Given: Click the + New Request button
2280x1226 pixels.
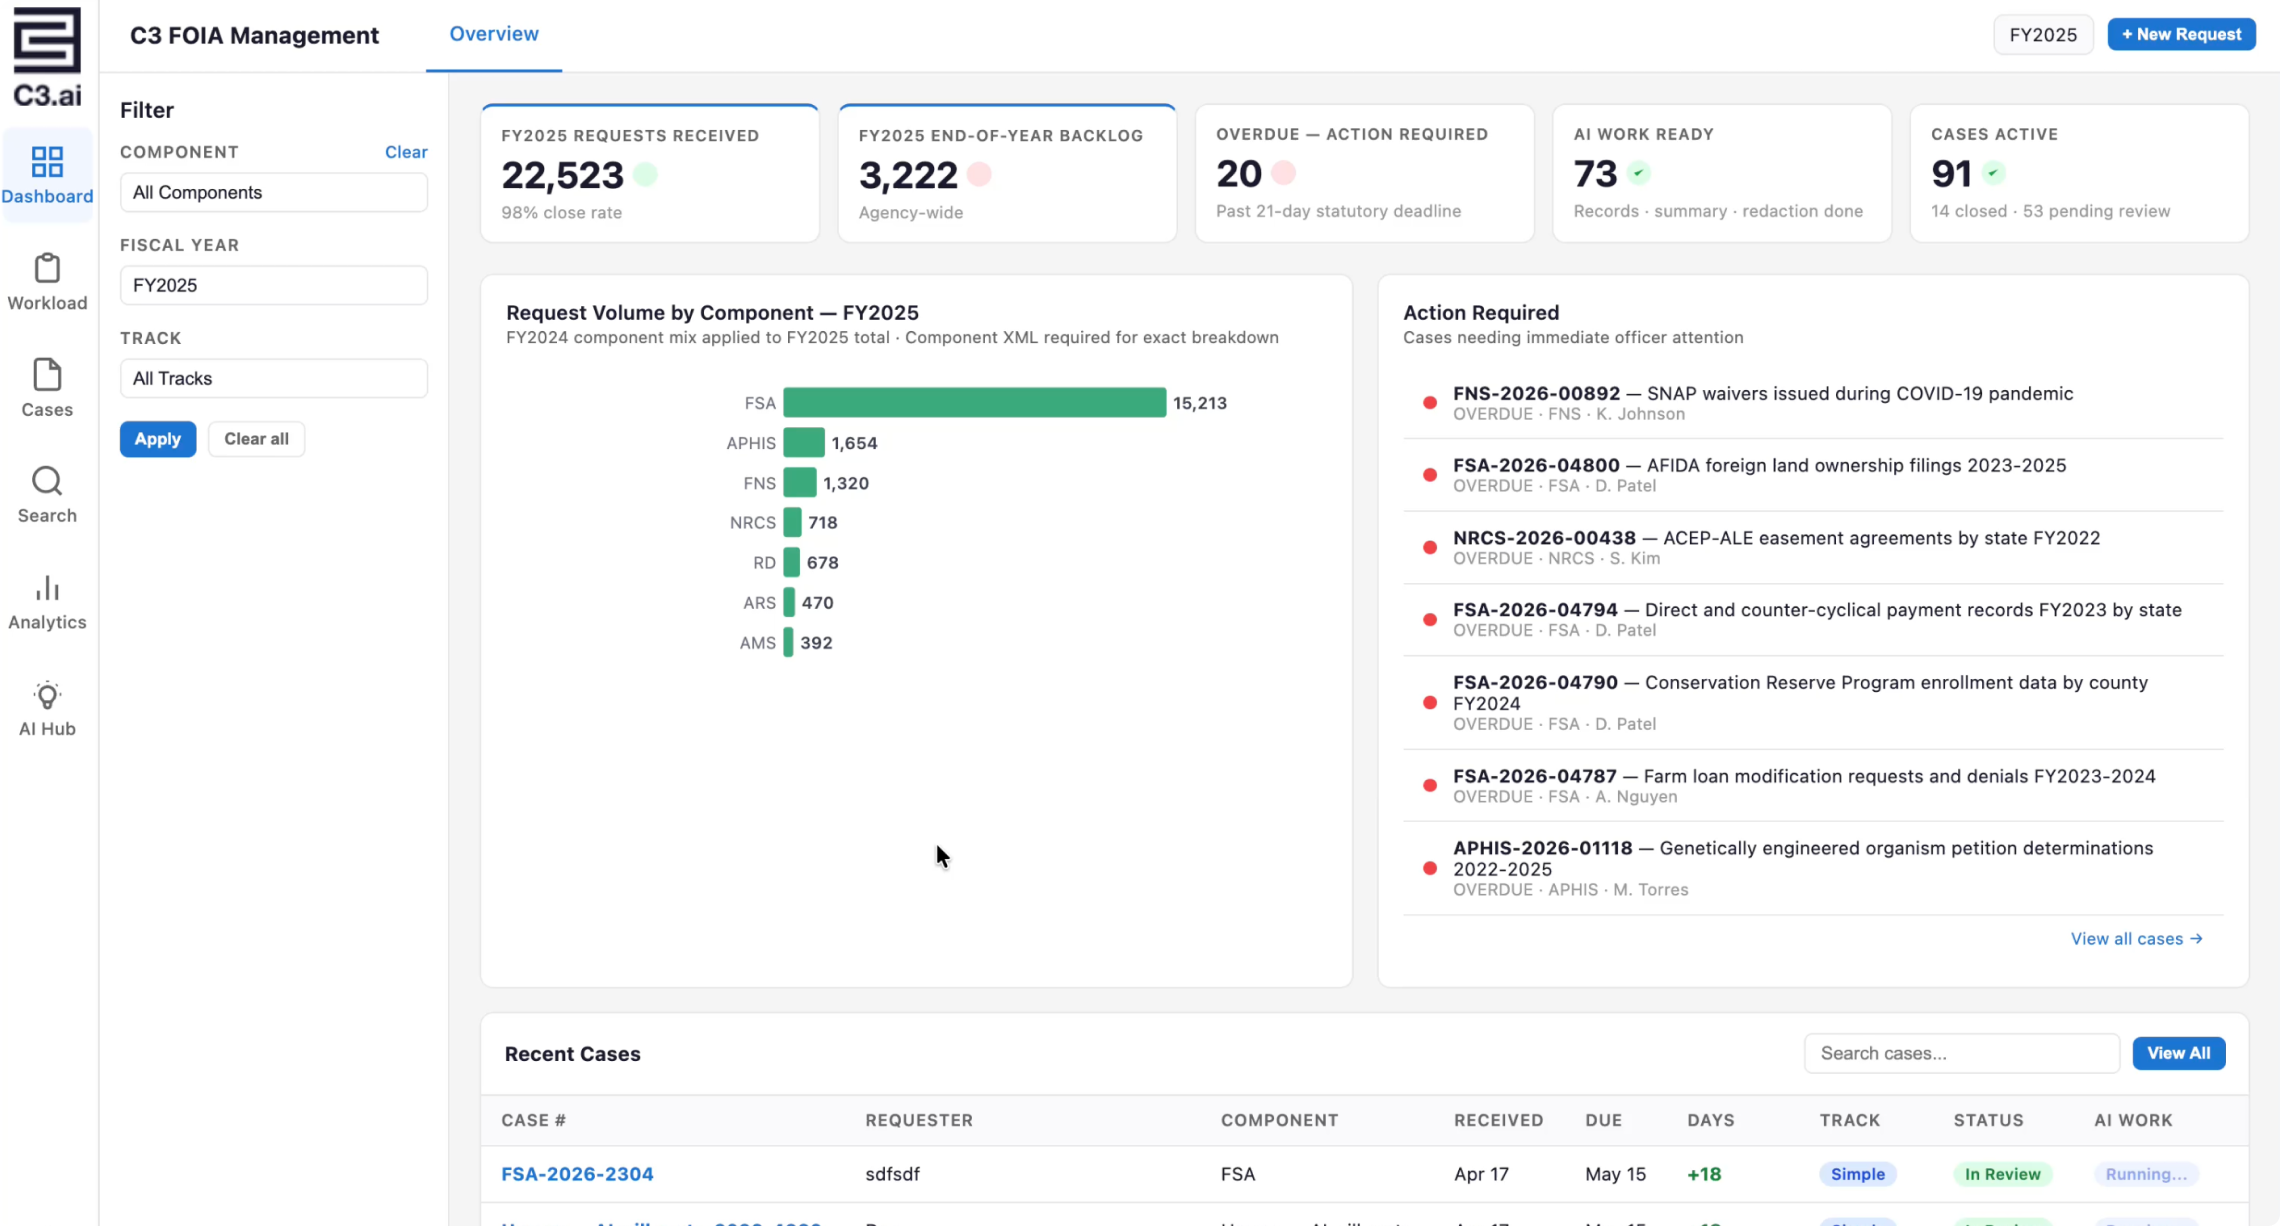Looking at the screenshot, I should click(x=2181, y=34).
